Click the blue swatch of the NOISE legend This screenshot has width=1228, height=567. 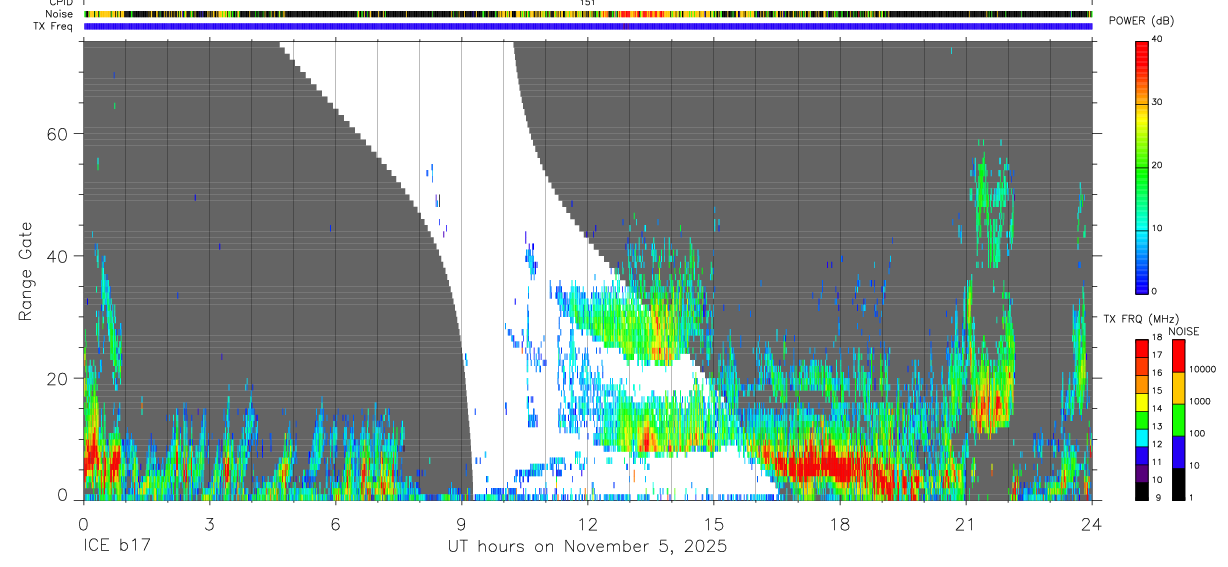point(1178,452)
